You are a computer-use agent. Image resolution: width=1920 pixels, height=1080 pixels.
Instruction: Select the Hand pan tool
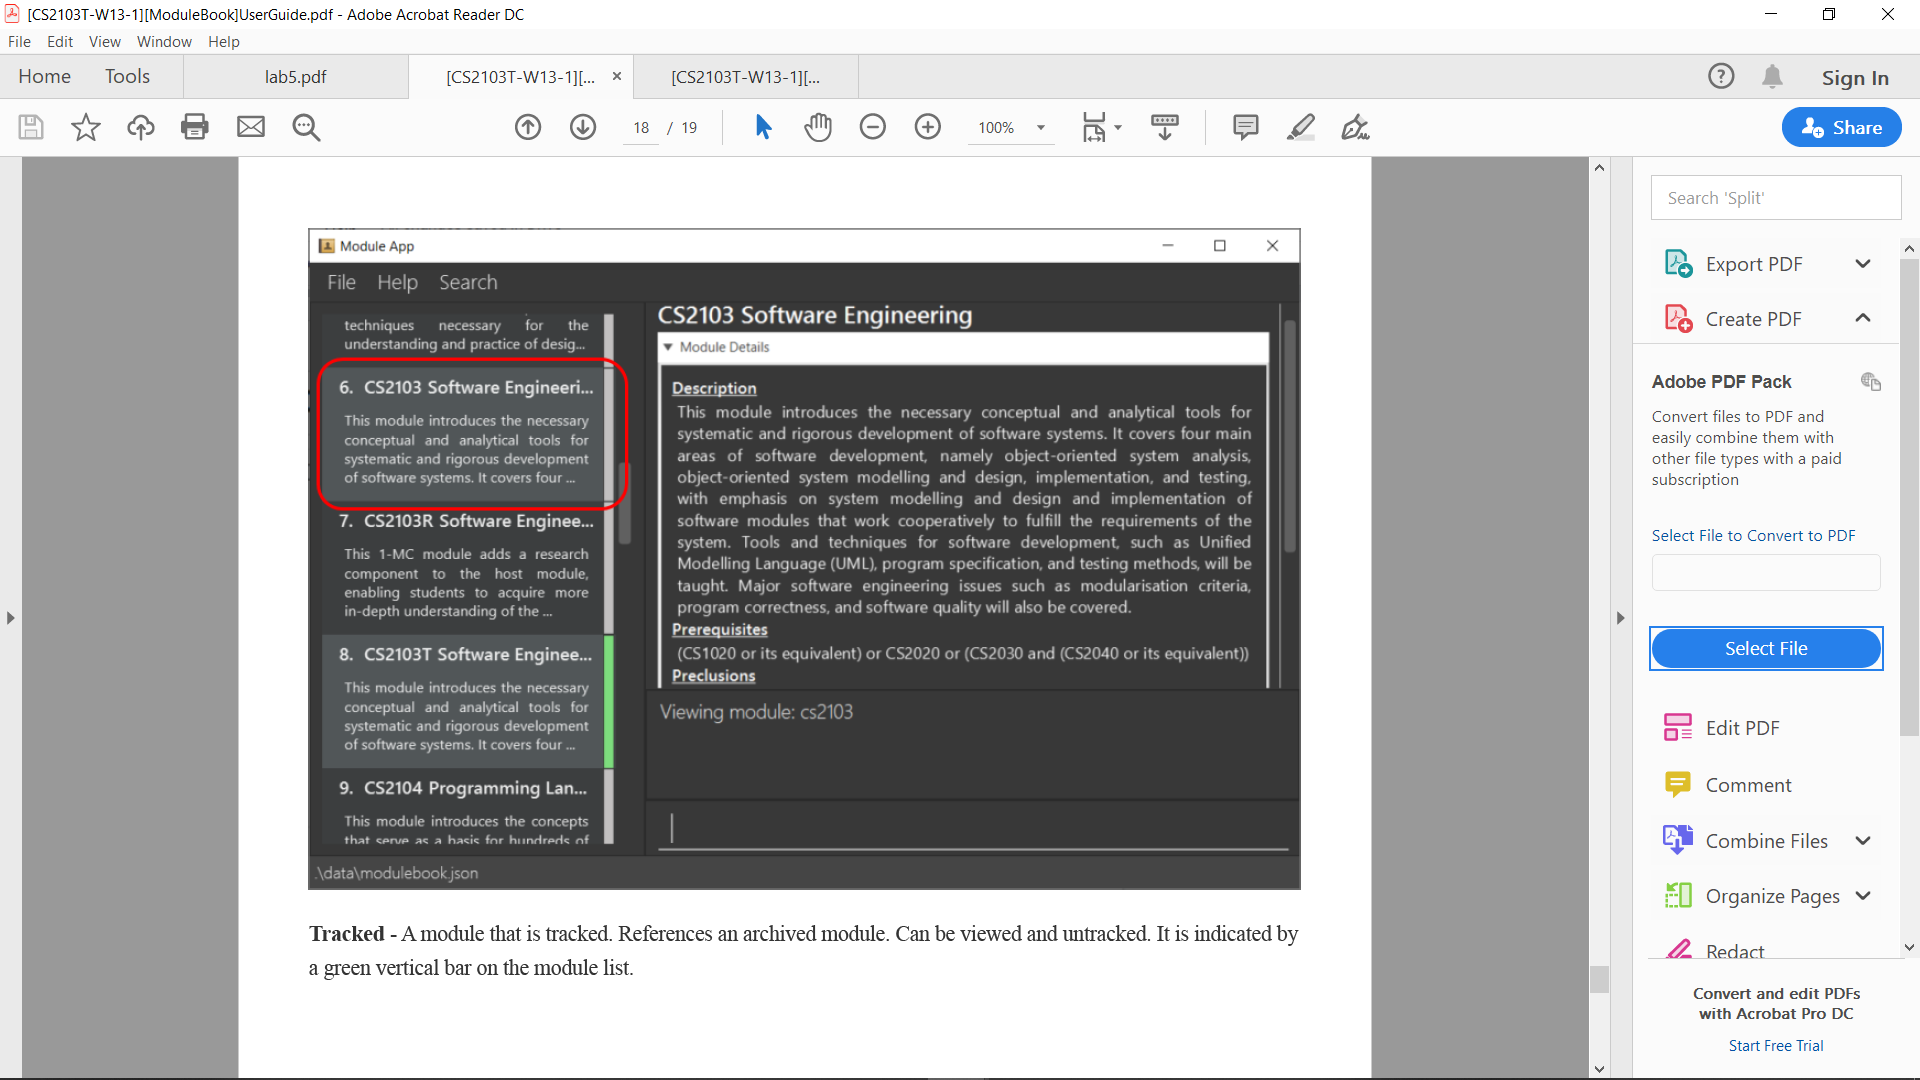coord(818,127)
